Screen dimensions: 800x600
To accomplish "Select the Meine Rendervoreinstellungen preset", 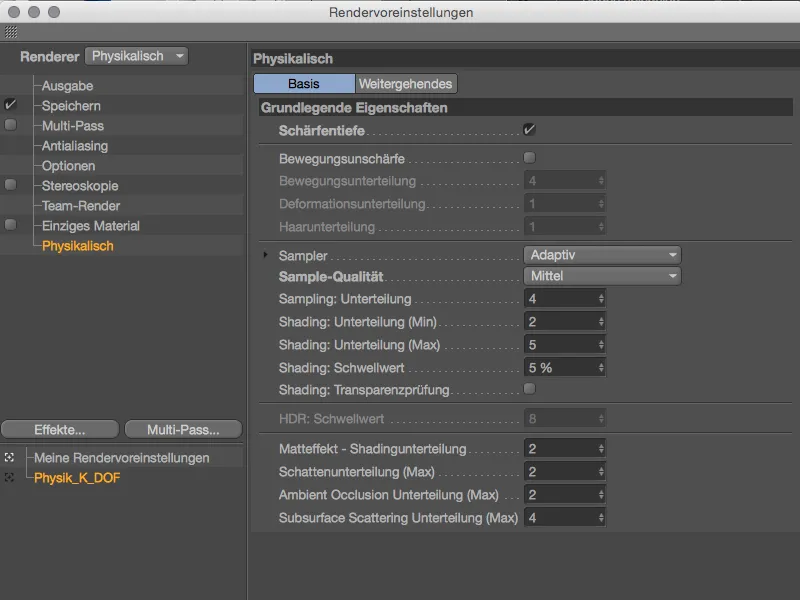I will click(121, 458).
